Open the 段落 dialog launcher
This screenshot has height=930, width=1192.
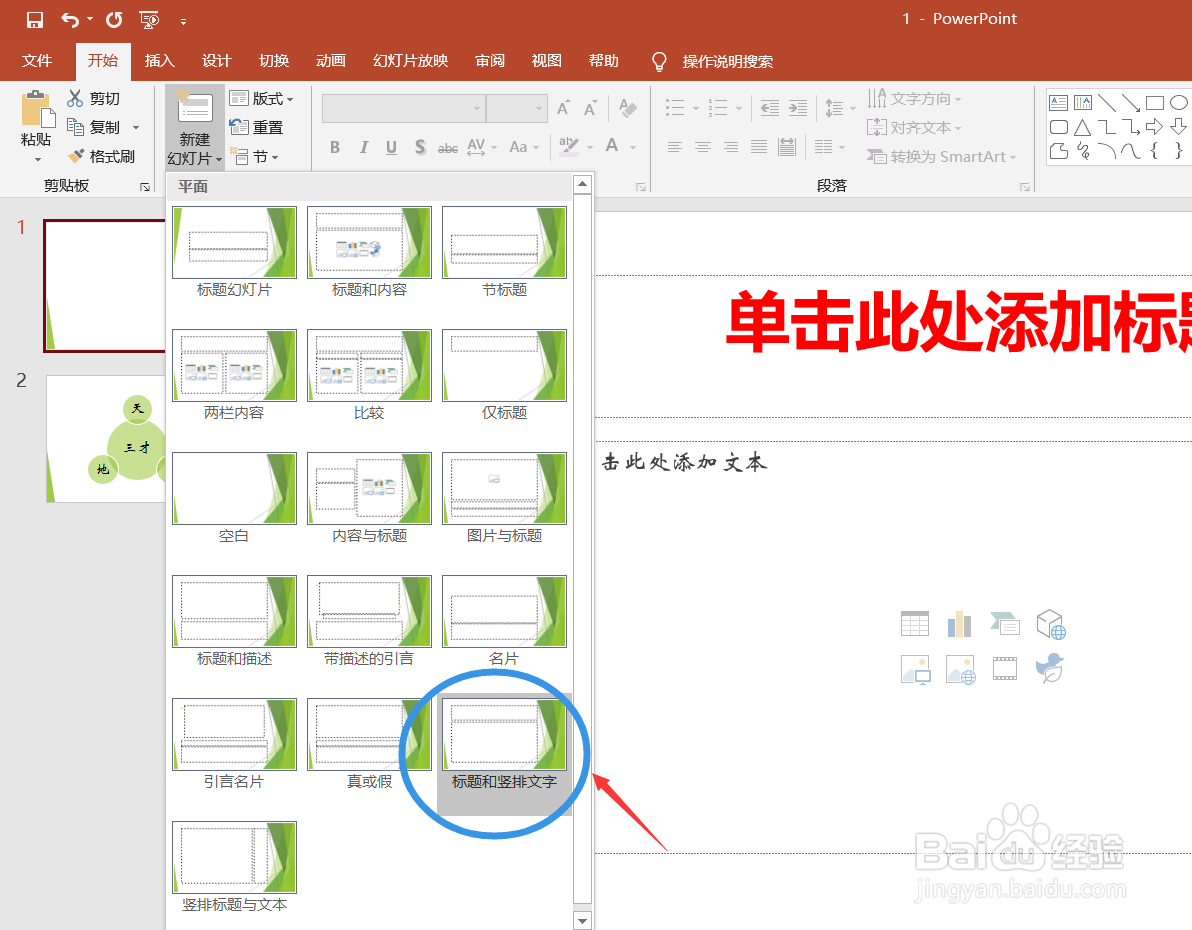(1025, 187)
